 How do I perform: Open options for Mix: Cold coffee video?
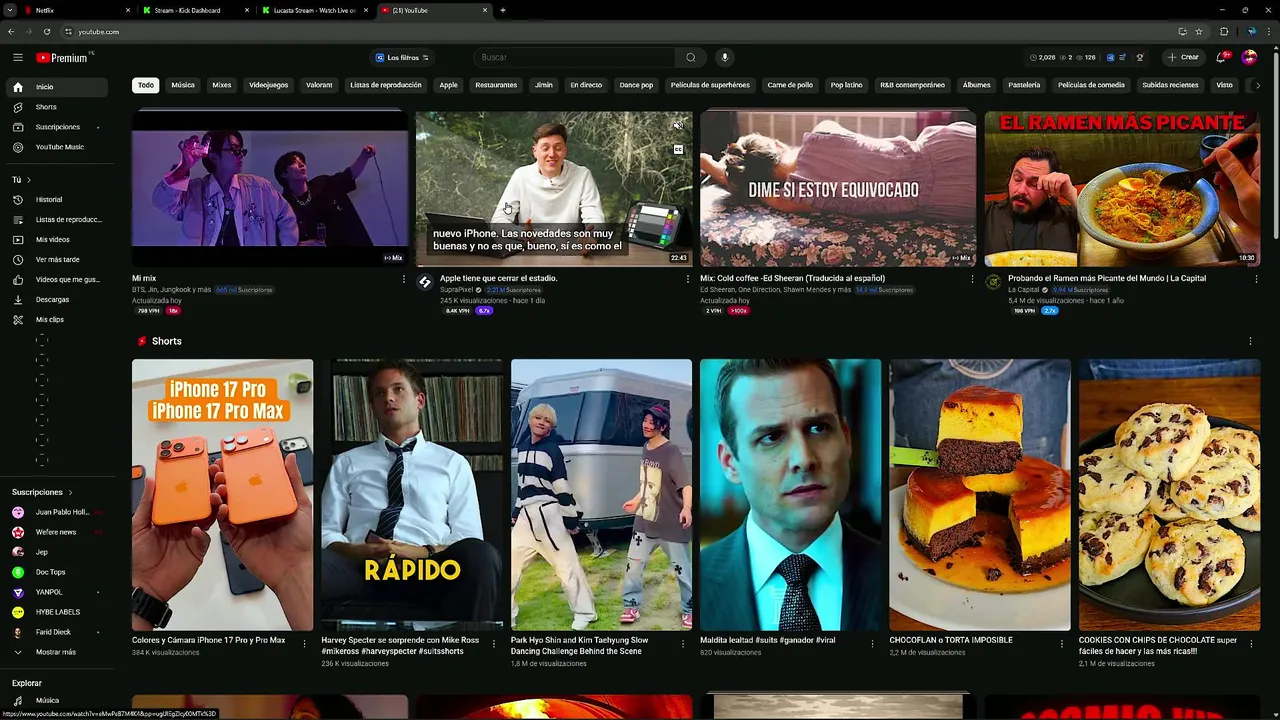pyautogui.click(x=972, y=279)
